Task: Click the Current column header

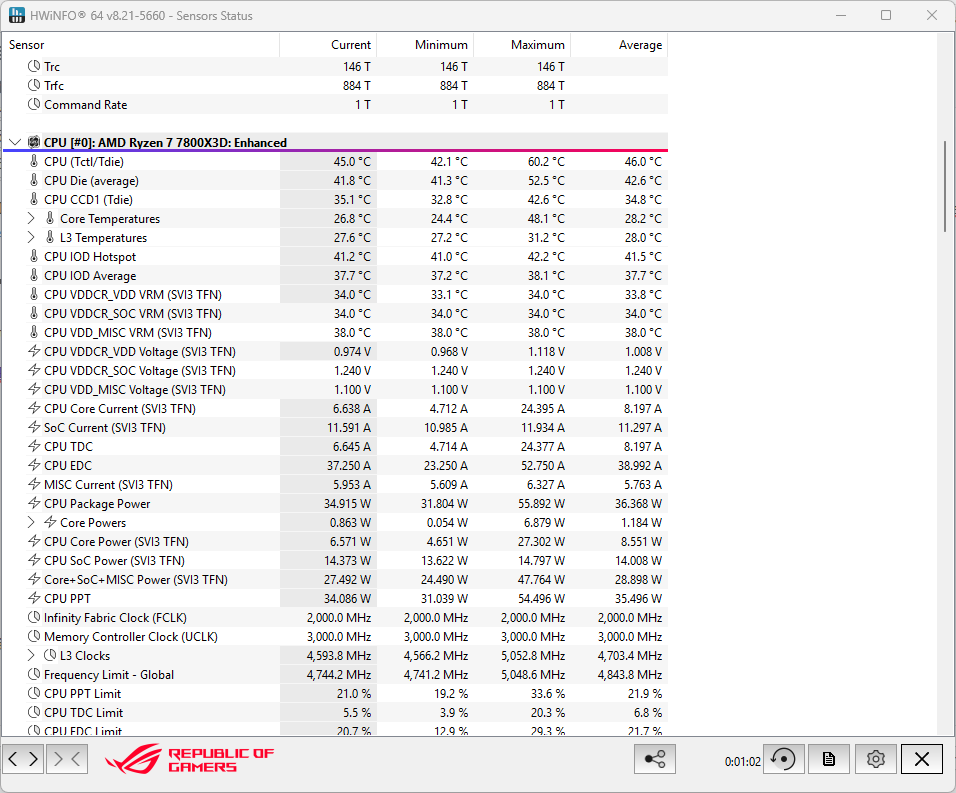Action: pyautogui.click(x=328, y=44)
